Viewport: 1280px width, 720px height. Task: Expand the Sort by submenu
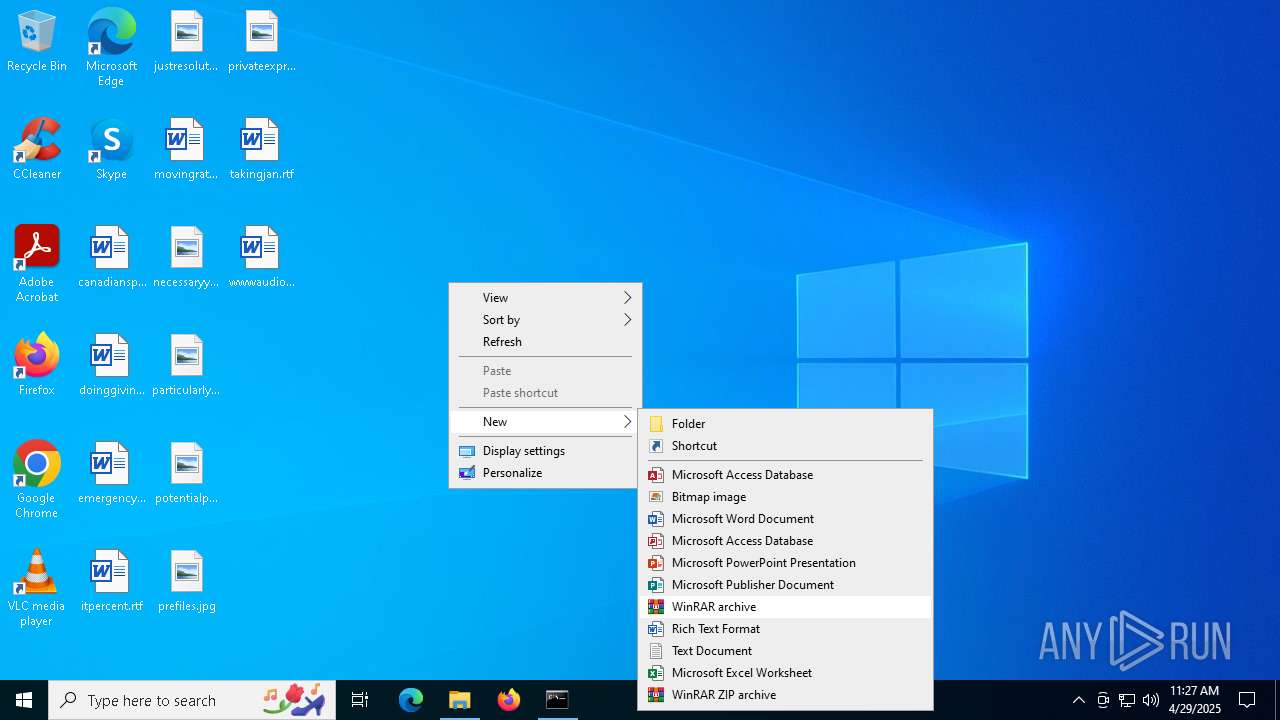coord(545,320)
